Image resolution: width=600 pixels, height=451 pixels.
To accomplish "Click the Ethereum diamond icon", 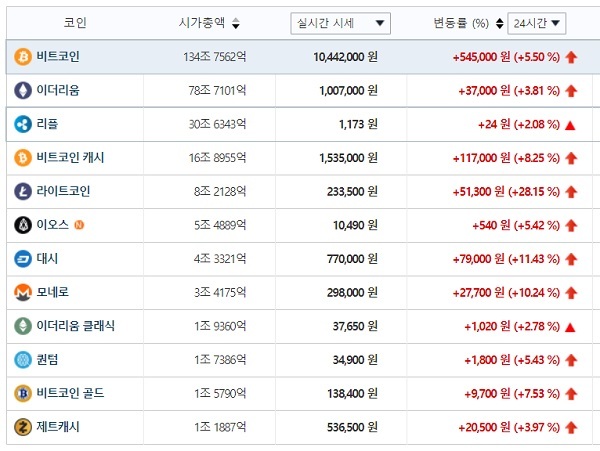I will click(x=23, y=91).
